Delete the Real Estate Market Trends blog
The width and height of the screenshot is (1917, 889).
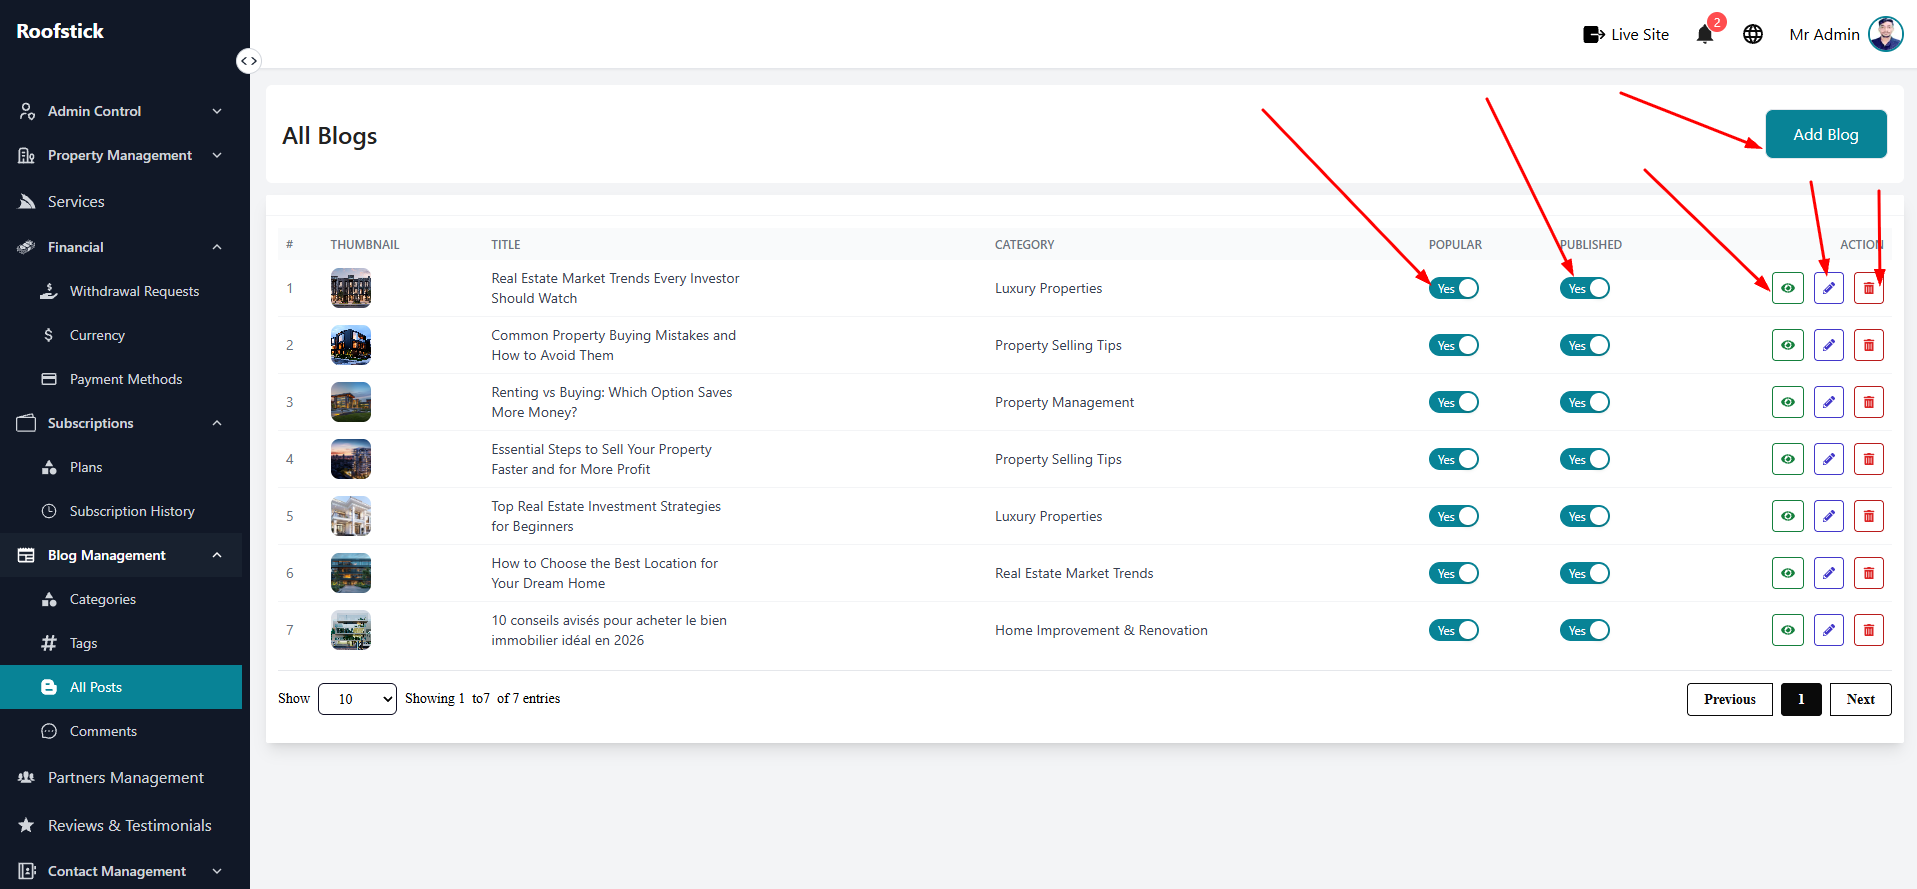(x=1869, y=288)
